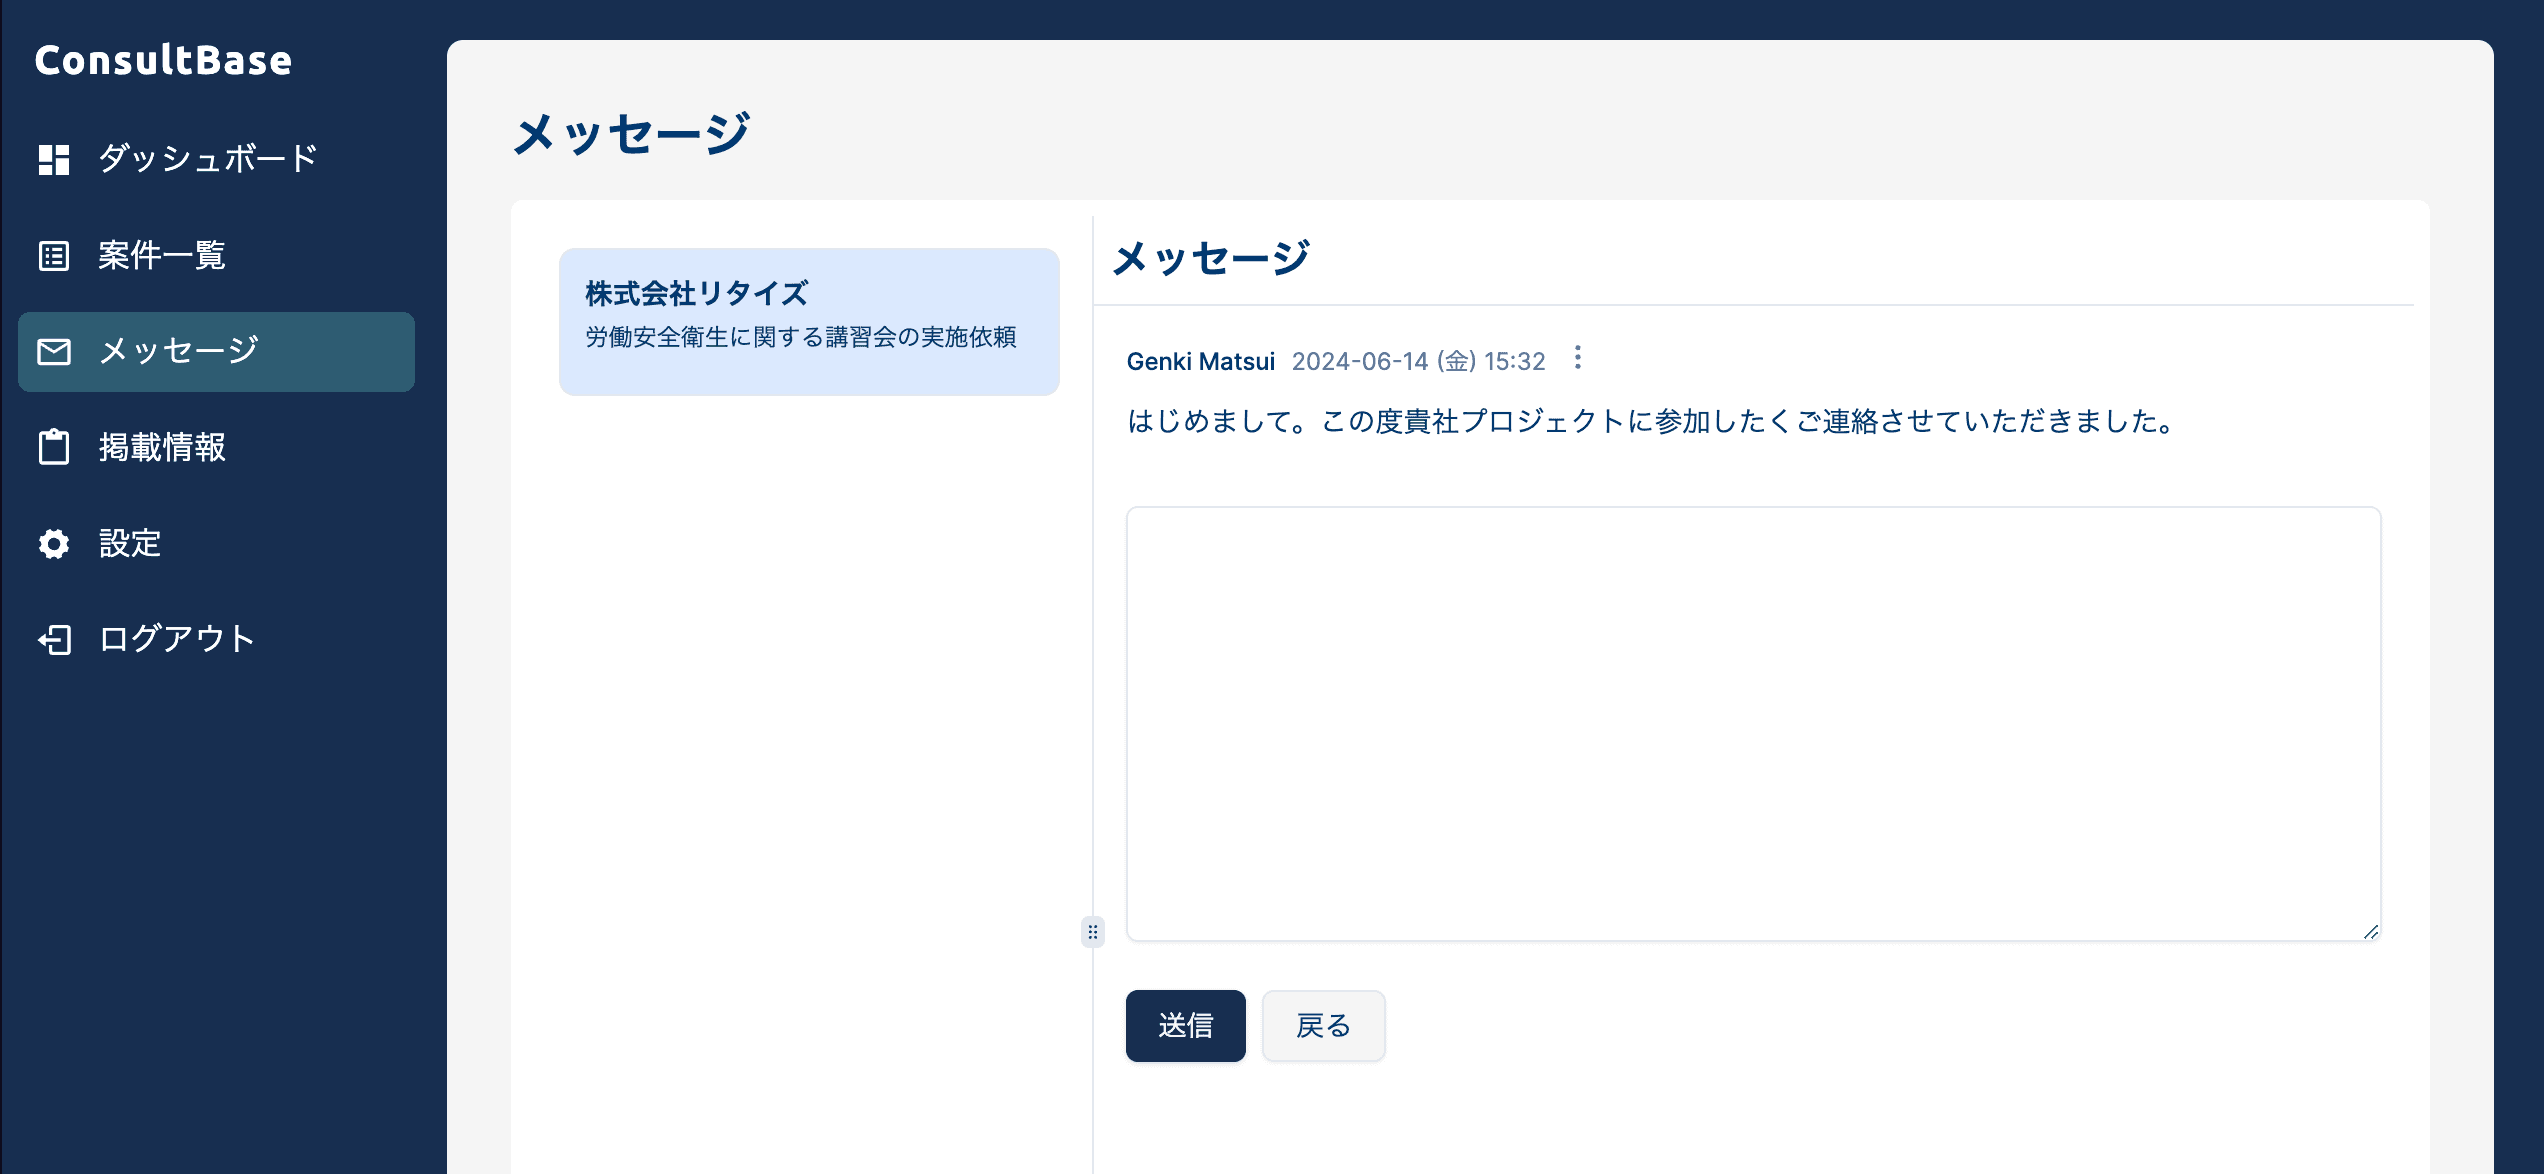Click the 案件一覧 list icon
This screenshot has height=1174, width=2544.
(54, 256)
